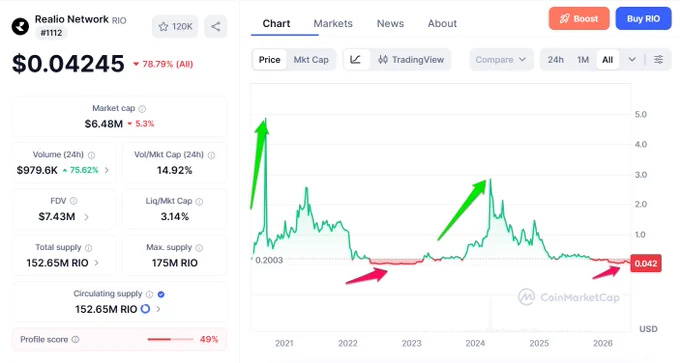The image size is (680, 363).
Task: Click the verified checkmark beside Circulating supply
Action: tap(161, 294)
